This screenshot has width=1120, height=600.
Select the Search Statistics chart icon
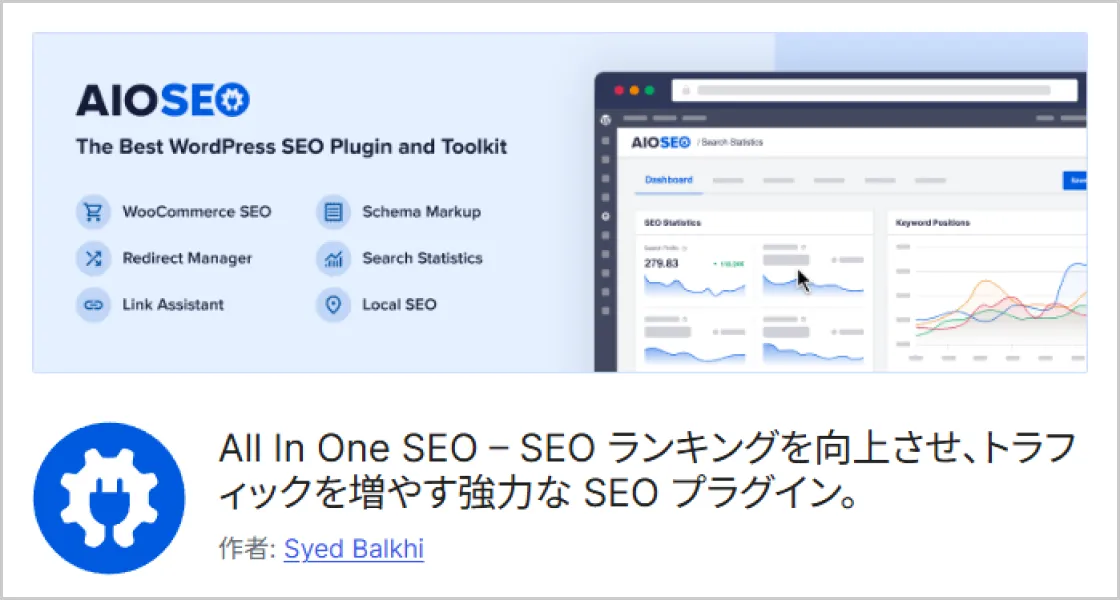[333, 258]
